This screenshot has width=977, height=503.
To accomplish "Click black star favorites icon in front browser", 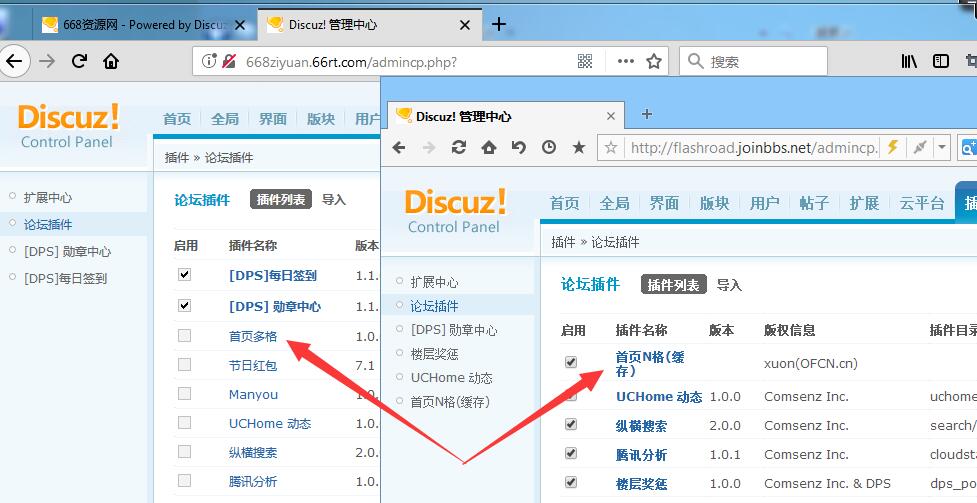I will (x=579, y=147).
